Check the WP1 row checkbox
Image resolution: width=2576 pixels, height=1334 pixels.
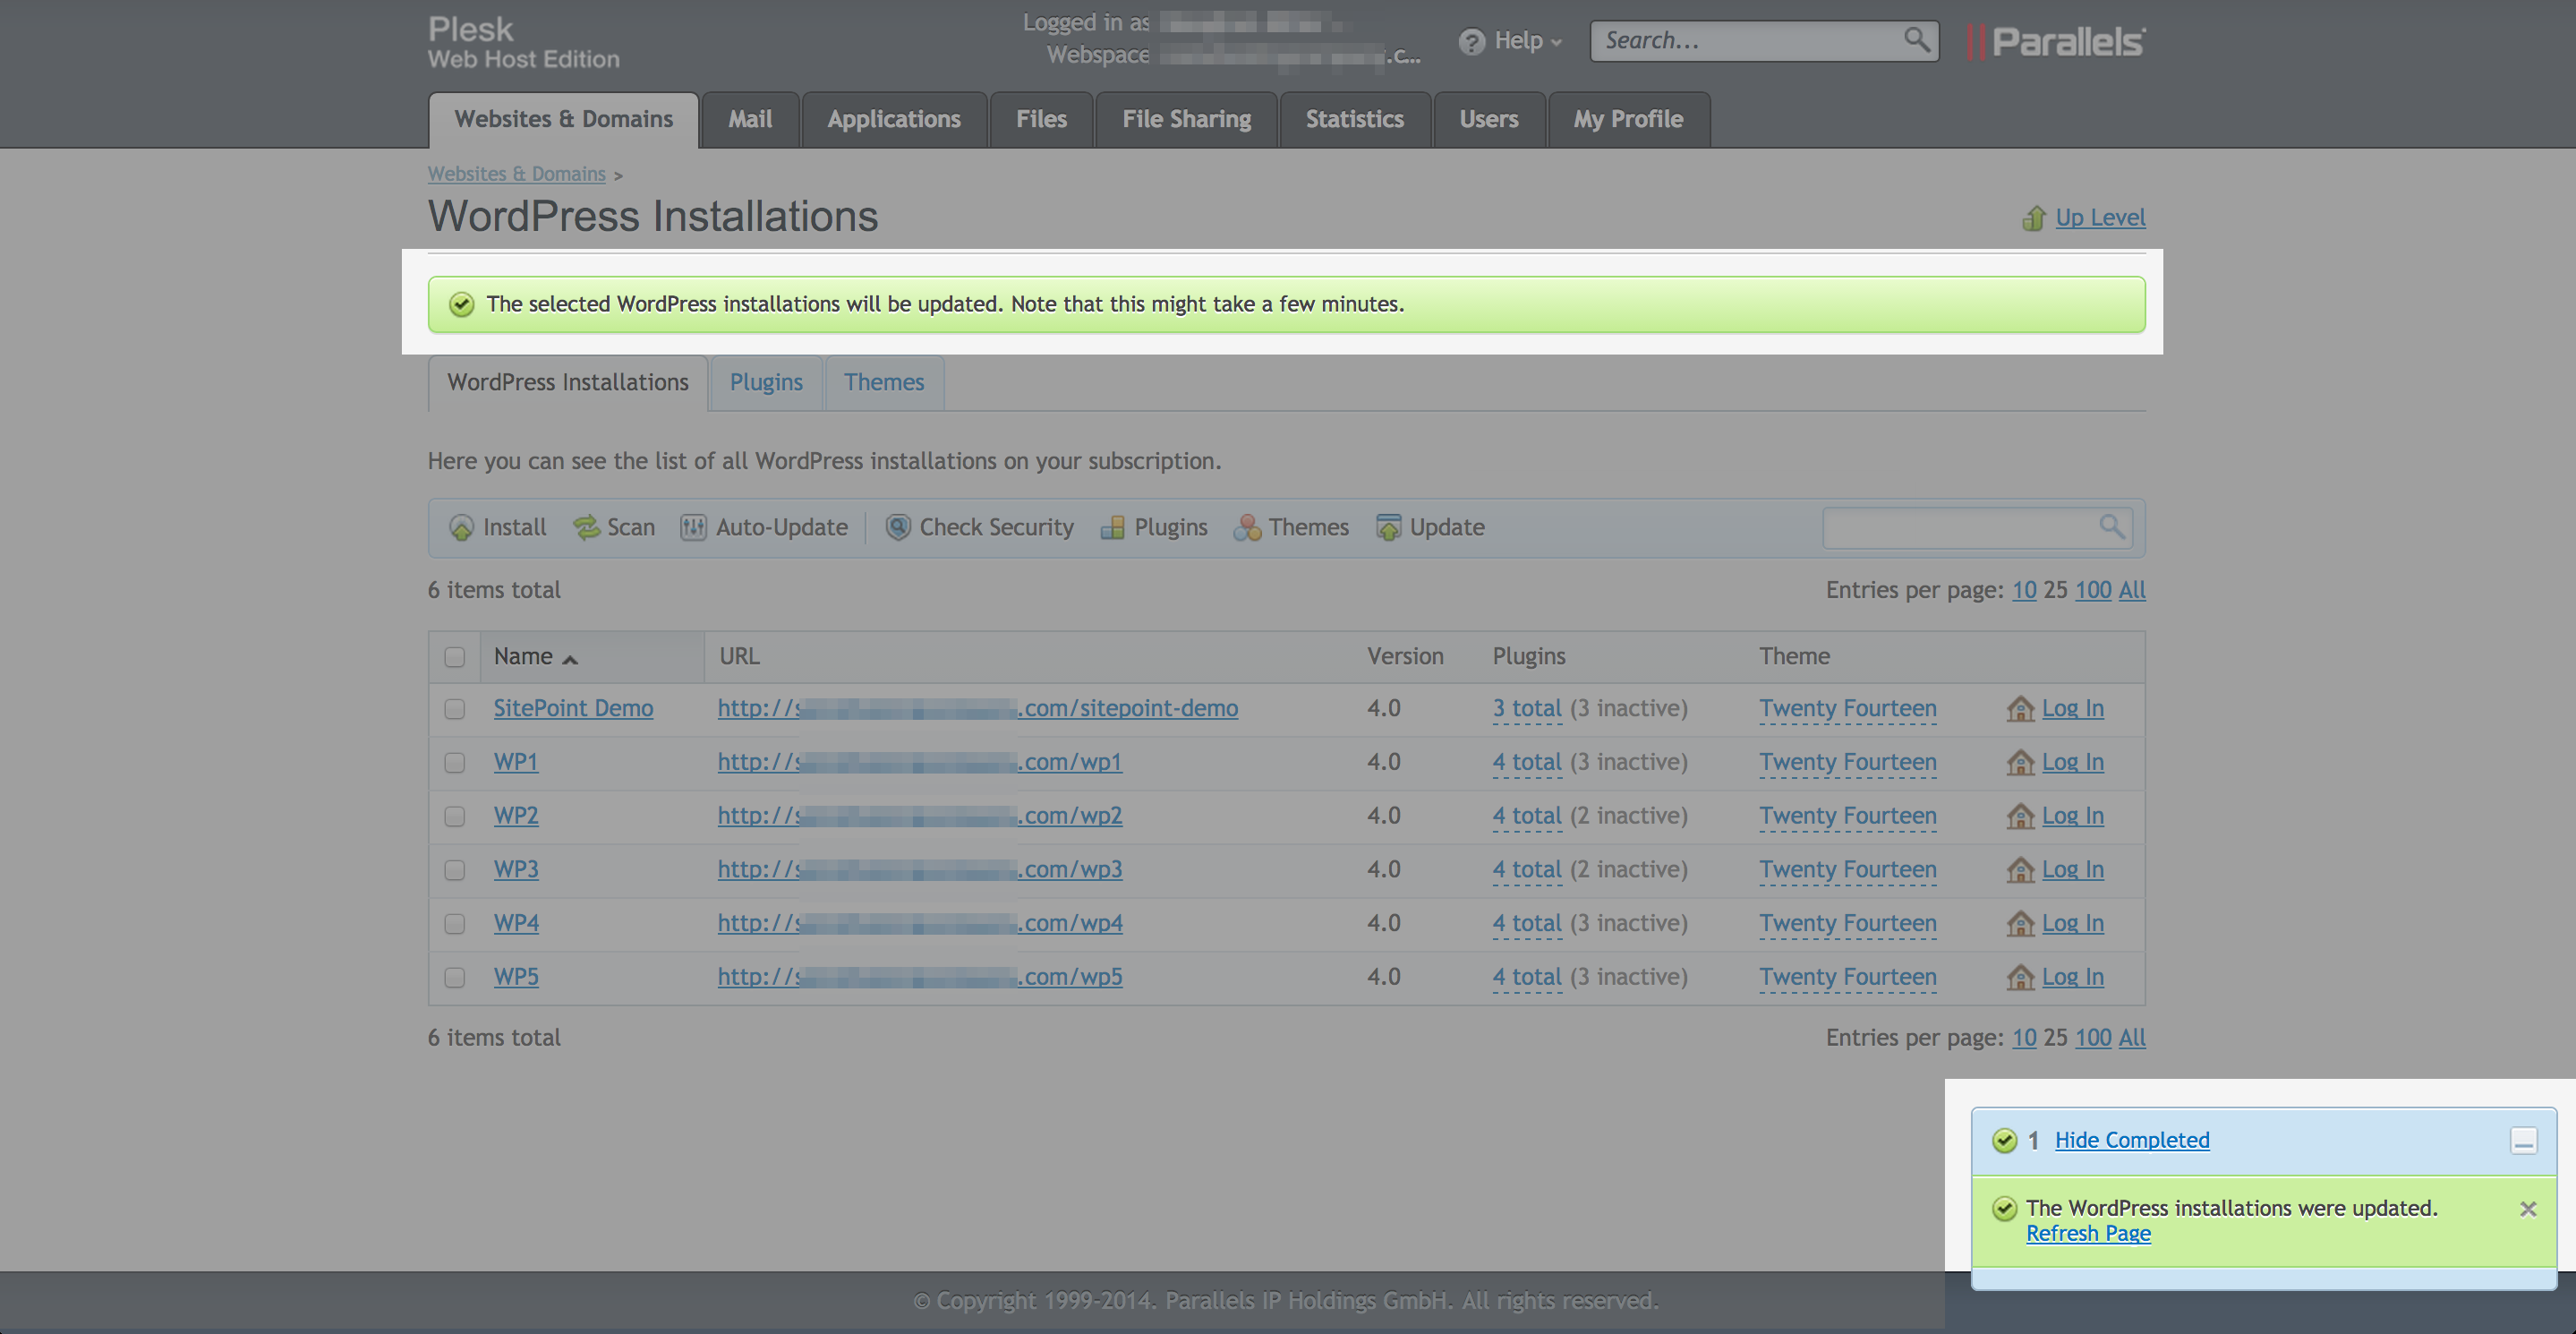455,763
